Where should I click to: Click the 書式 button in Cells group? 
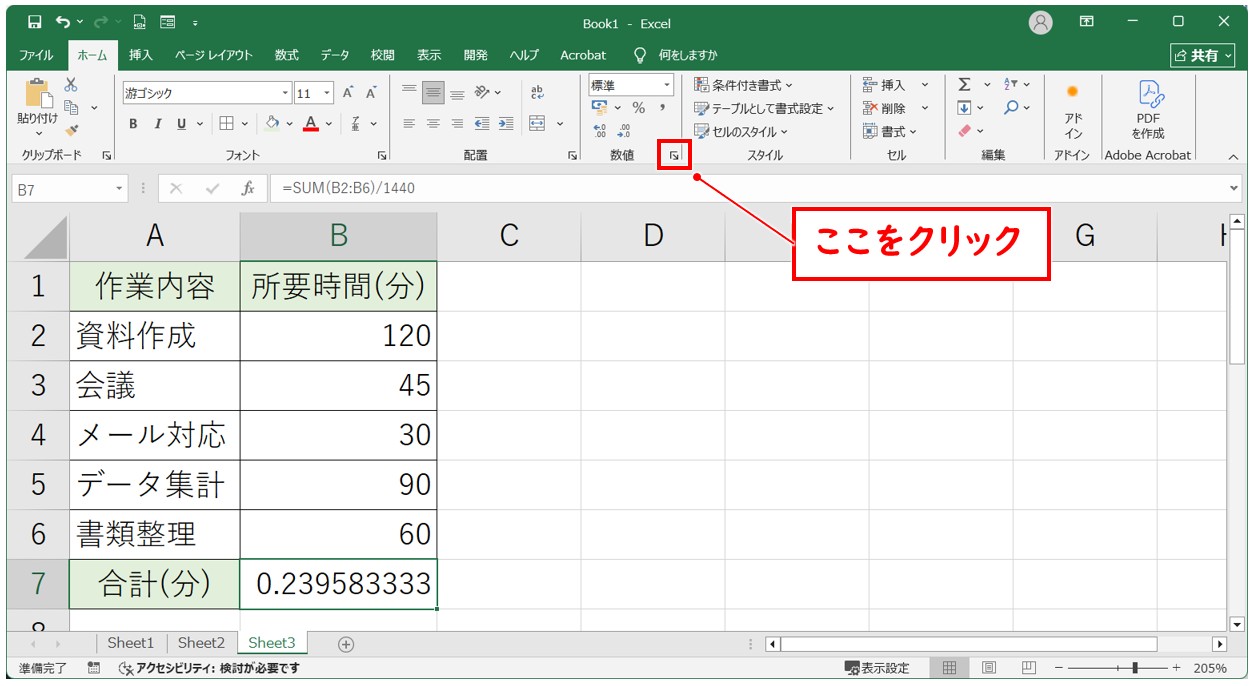tap(890, 131)
